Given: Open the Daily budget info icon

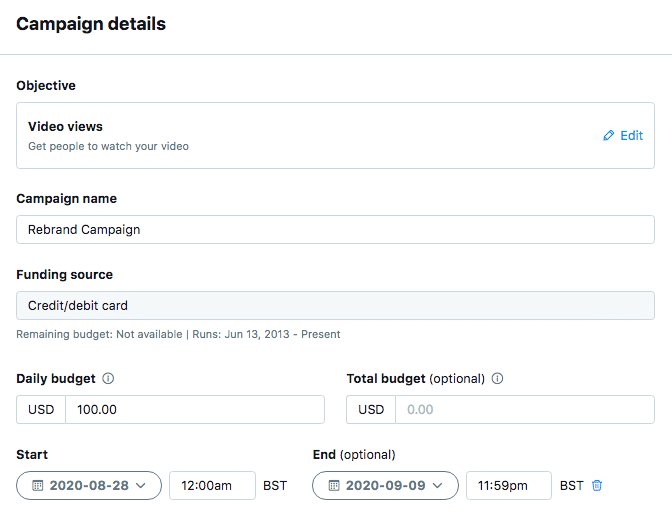Looking at the screenshot, I should 108,379.
